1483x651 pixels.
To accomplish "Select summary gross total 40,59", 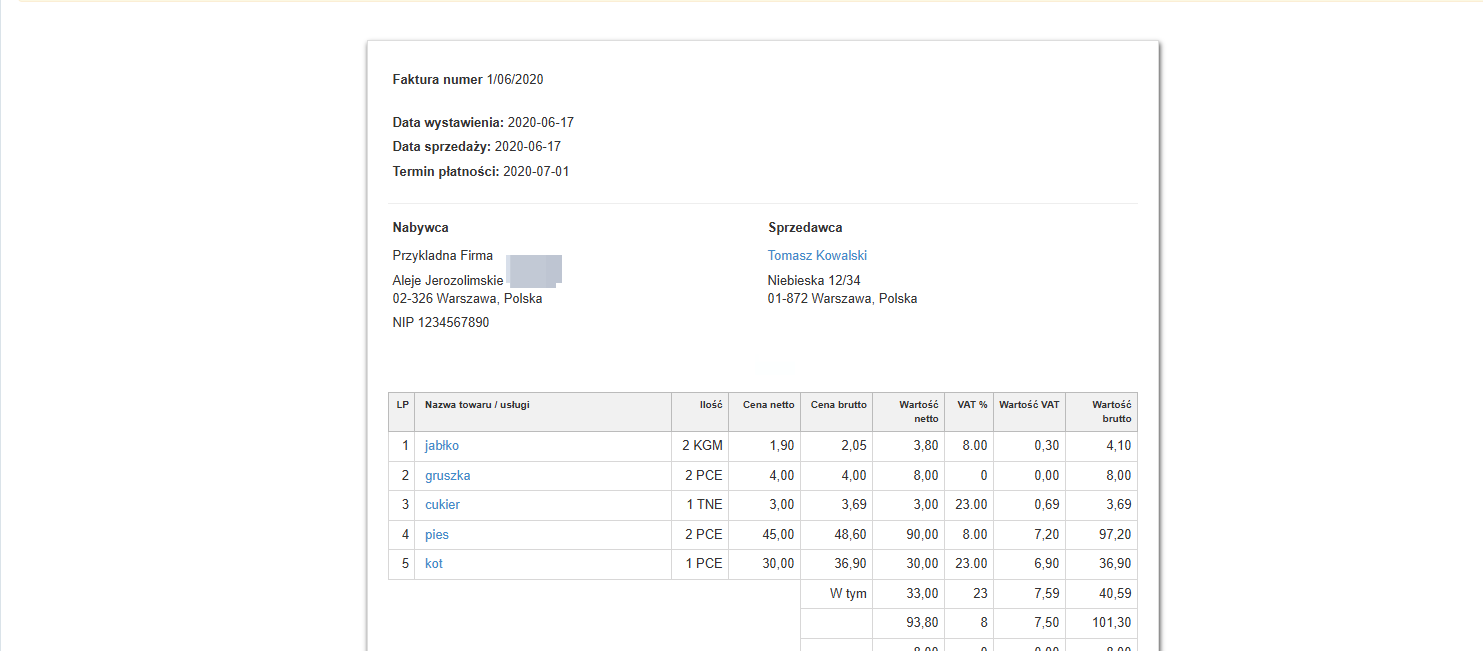I will [x=1116, y=594].
